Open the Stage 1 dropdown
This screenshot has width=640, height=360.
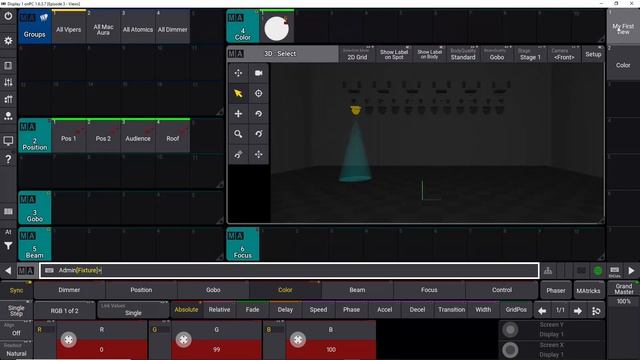pyautogui.click(x=530, y=54)
